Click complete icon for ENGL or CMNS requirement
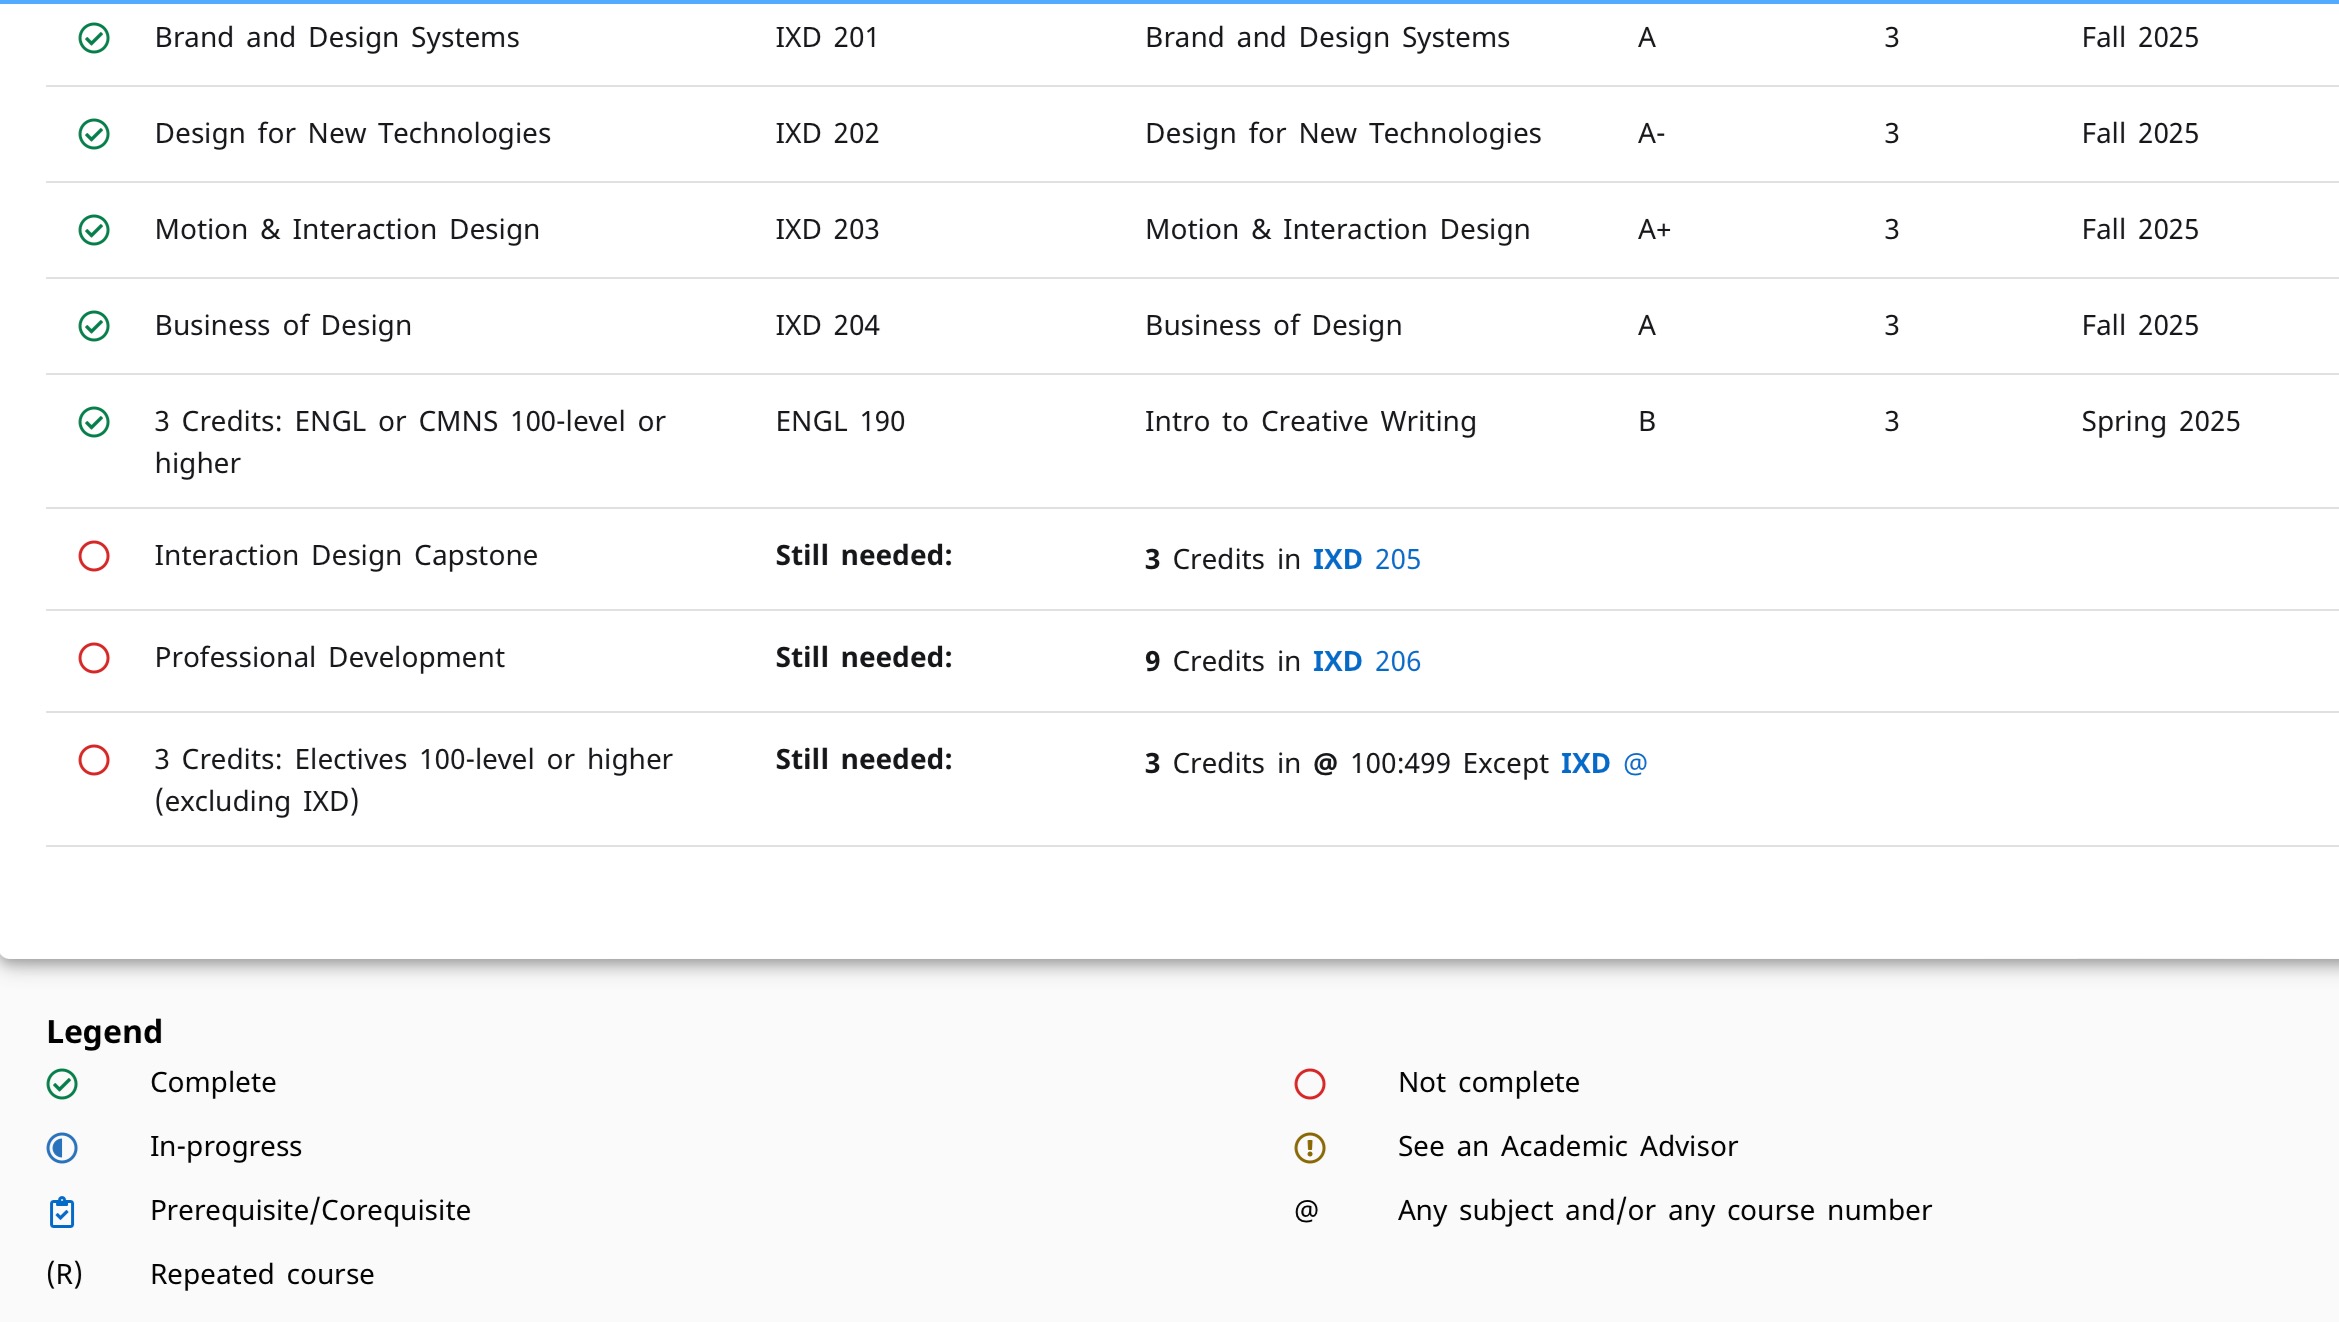The width and height of the screenshot is (2339, 1322). point(94,422)
